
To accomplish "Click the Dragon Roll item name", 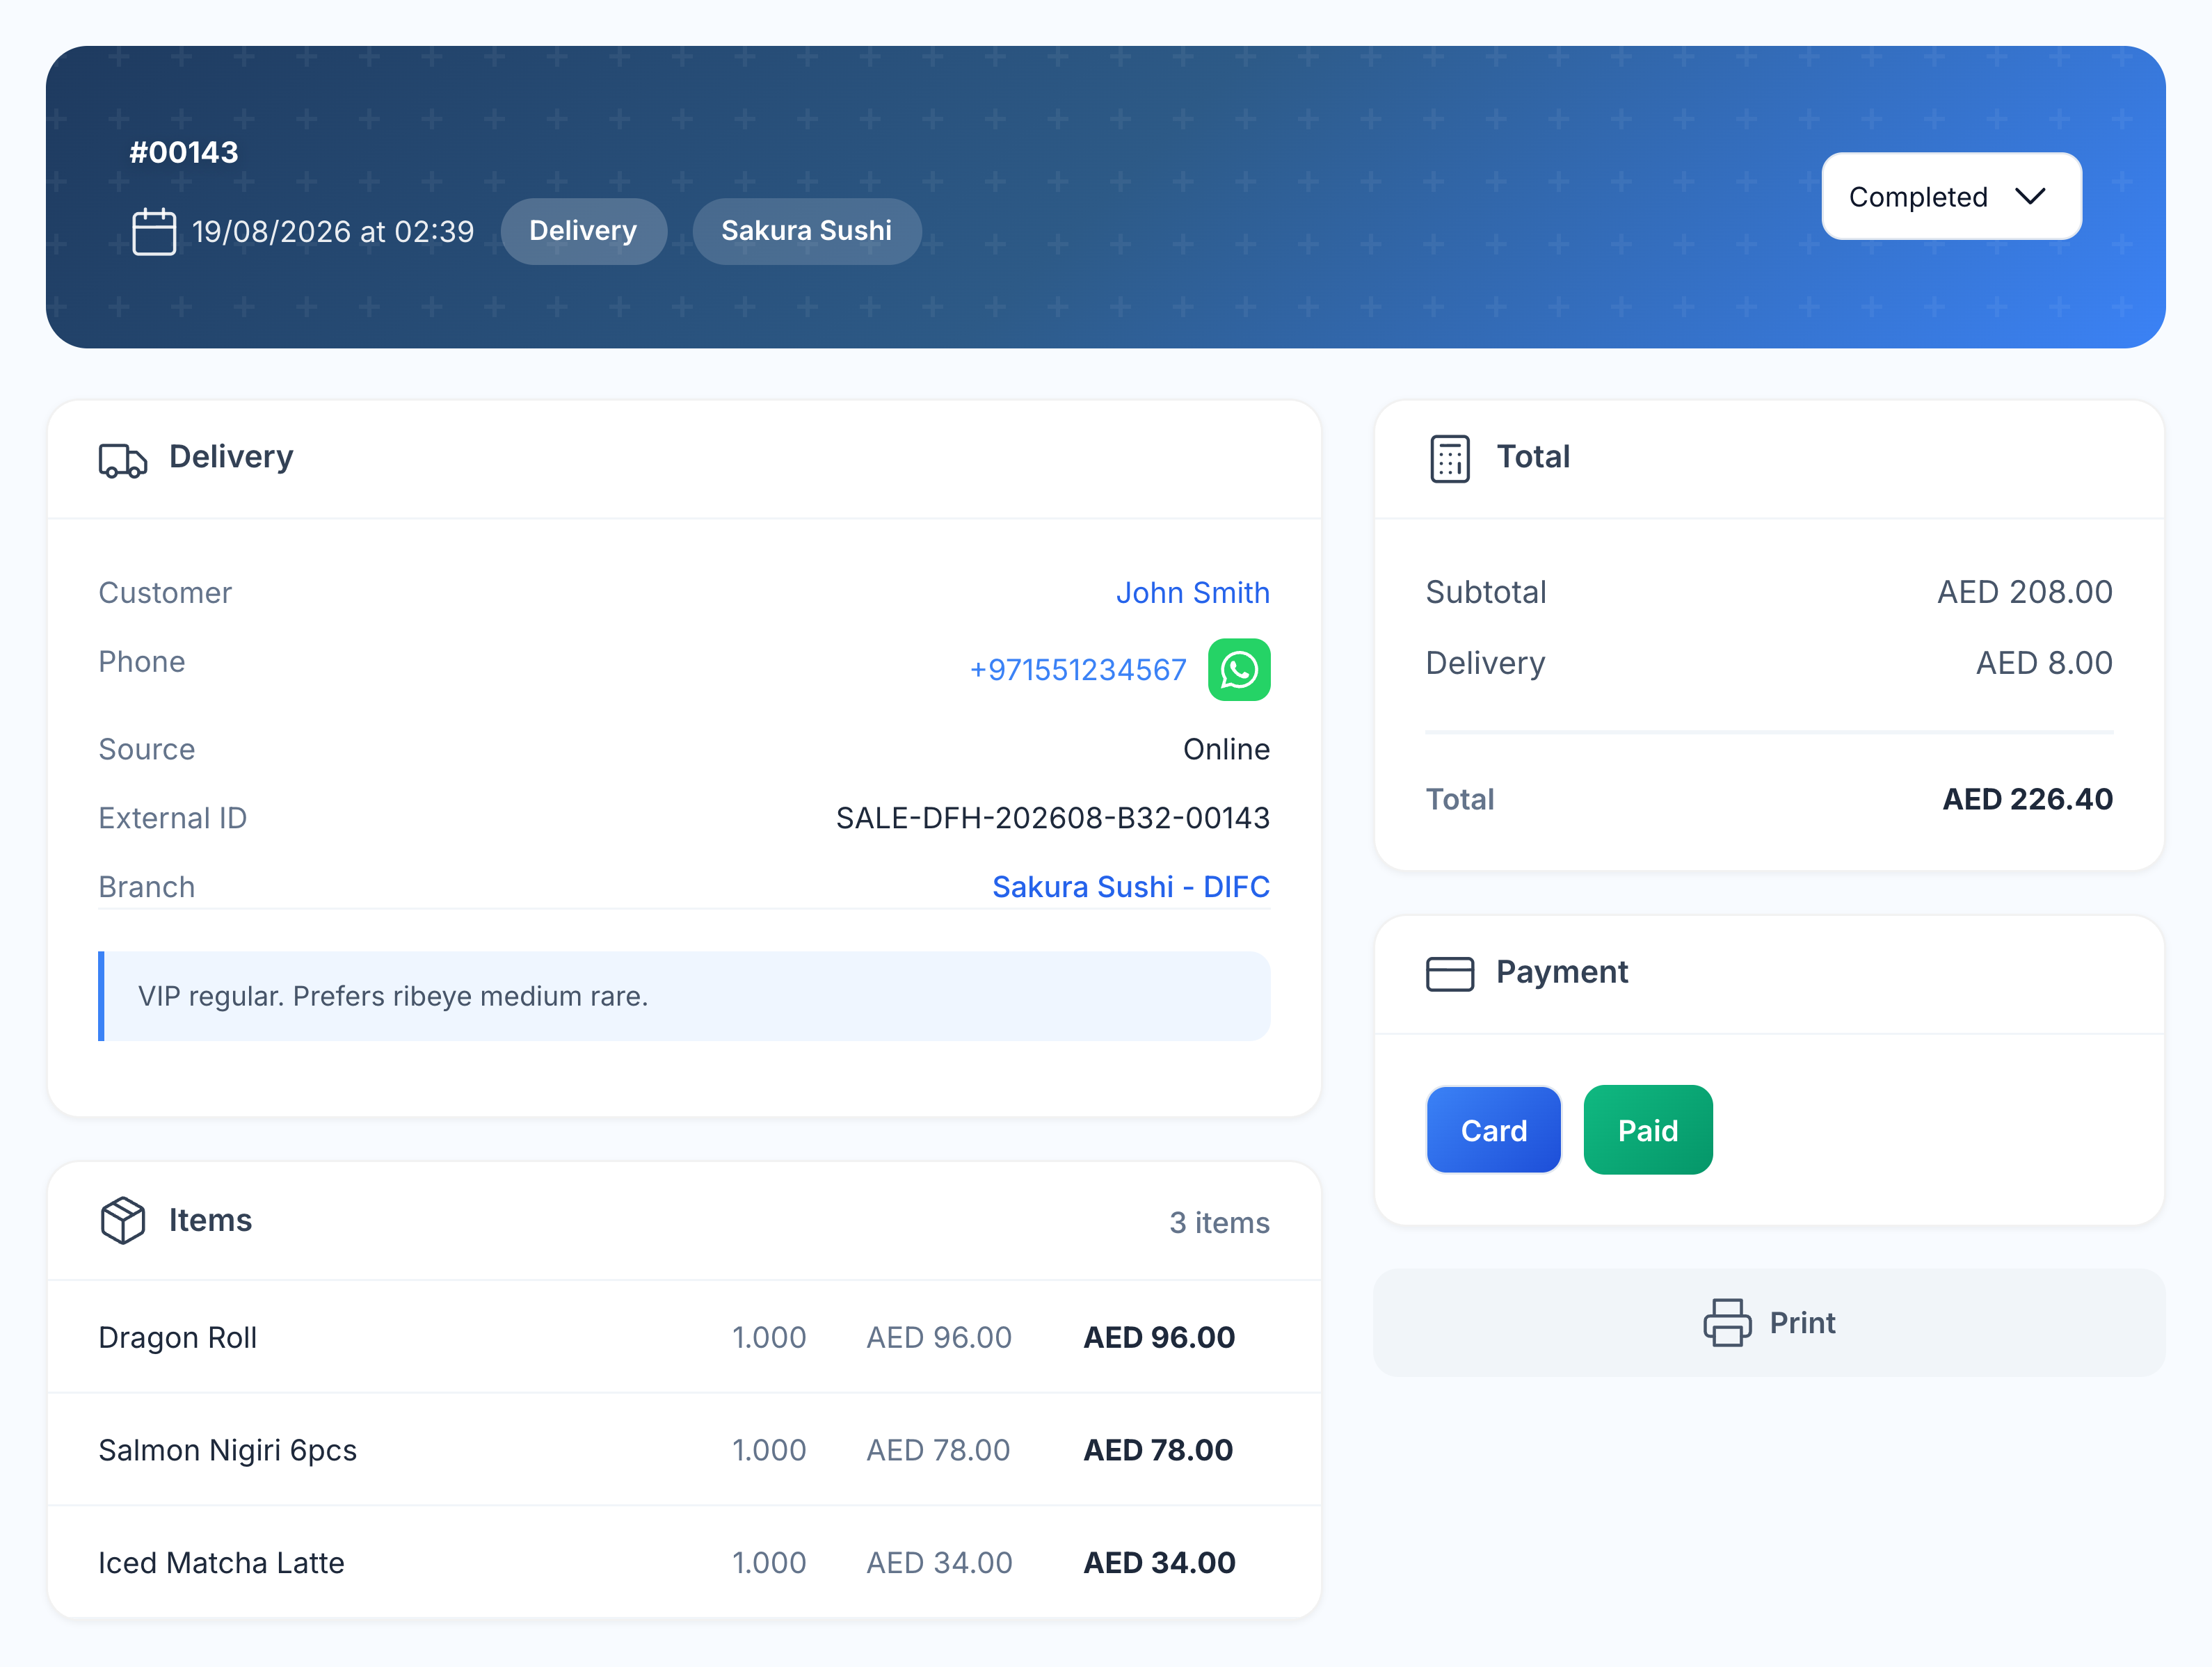I will click(x=178, y=1337).
